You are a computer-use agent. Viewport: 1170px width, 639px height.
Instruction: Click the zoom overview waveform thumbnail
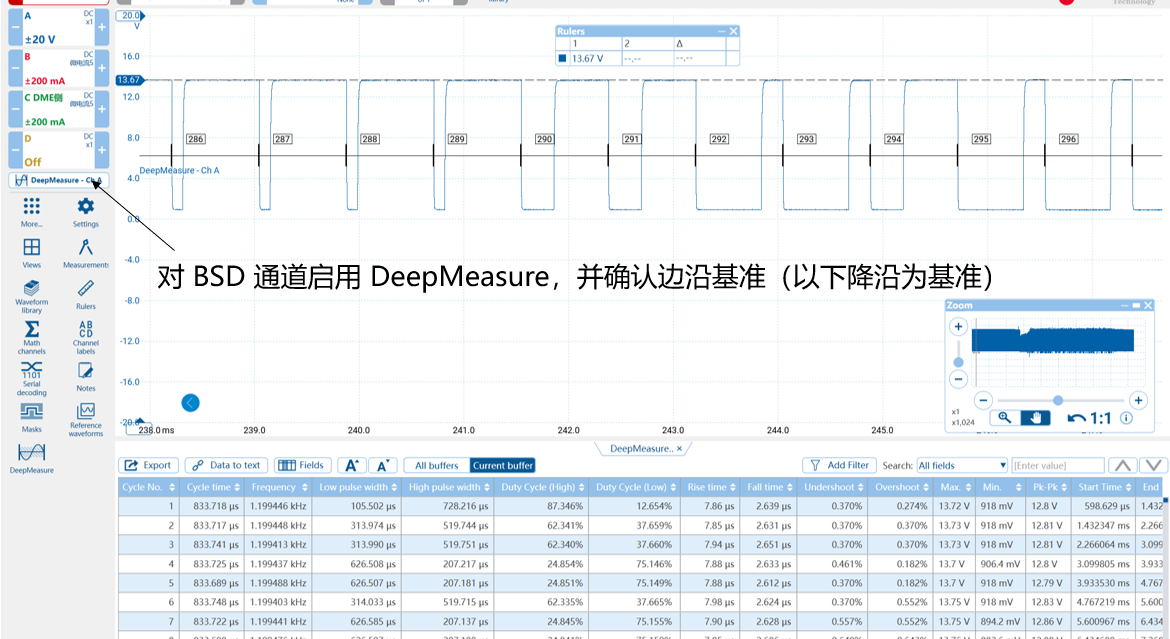pyautogui.click(x=1052, y=340)
